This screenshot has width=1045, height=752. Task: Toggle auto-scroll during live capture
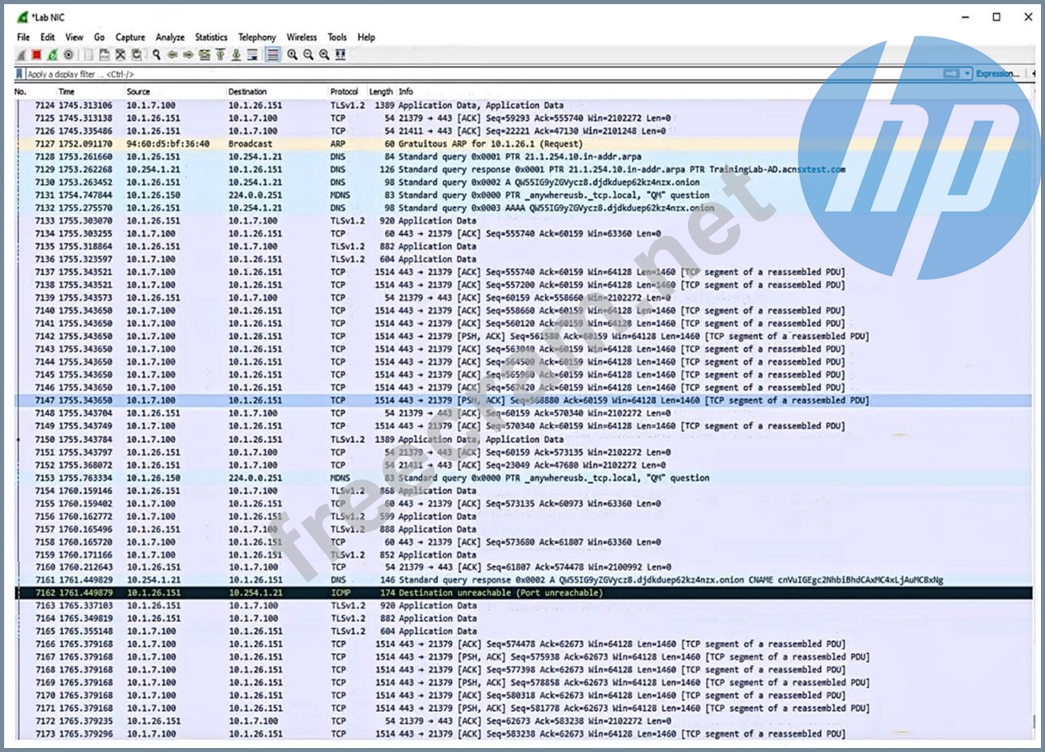click(253, 55)
